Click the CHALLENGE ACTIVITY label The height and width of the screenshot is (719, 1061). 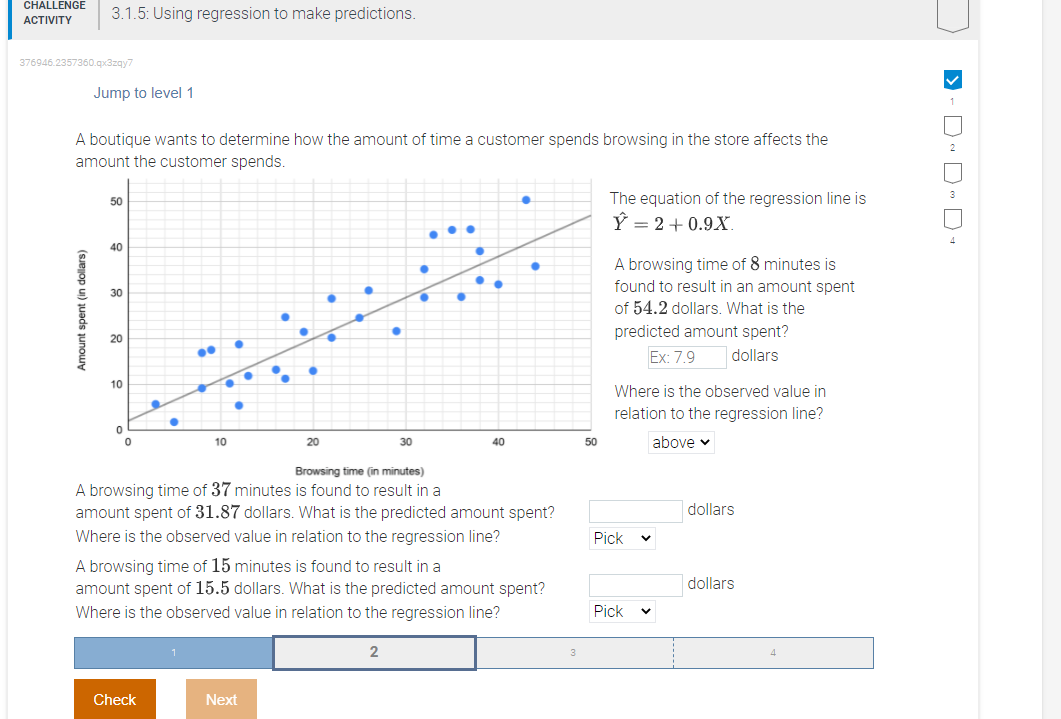[54, 13]
